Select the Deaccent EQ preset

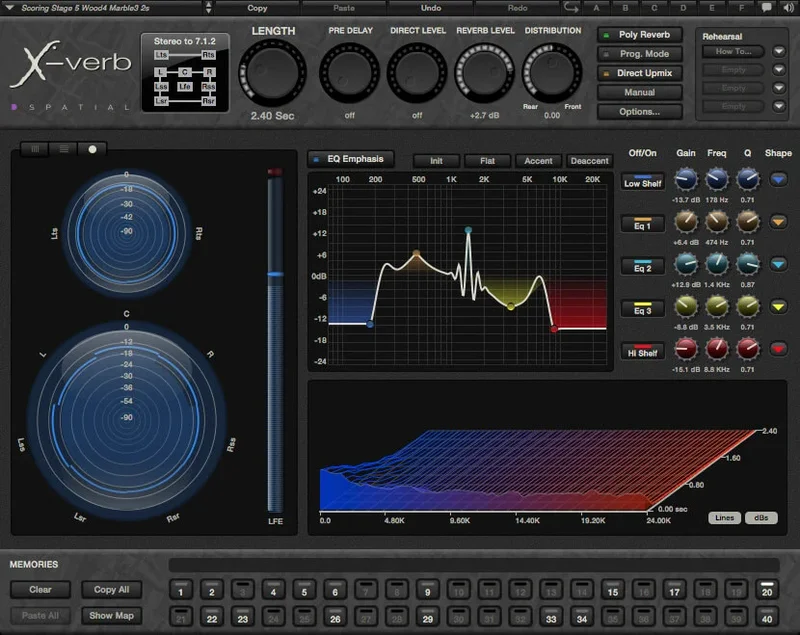(x=589, y=161)
